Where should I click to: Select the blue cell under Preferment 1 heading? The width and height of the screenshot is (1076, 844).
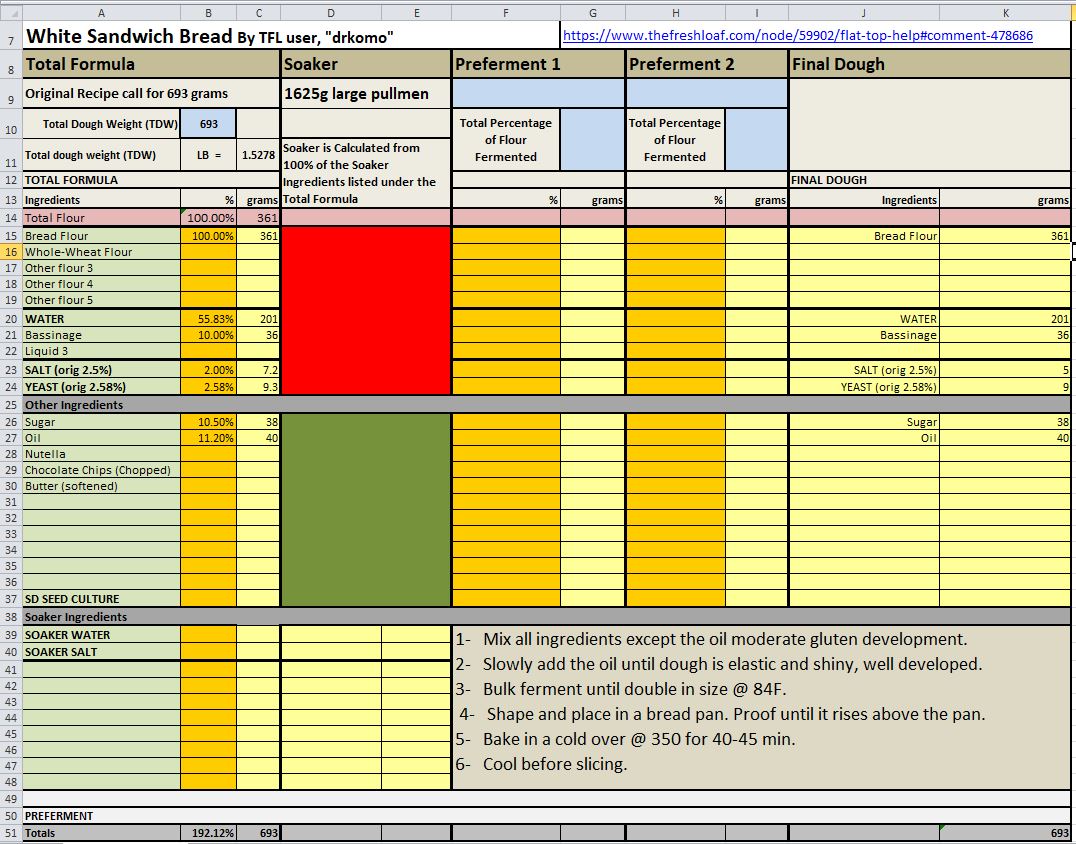(x=539, y=93)
